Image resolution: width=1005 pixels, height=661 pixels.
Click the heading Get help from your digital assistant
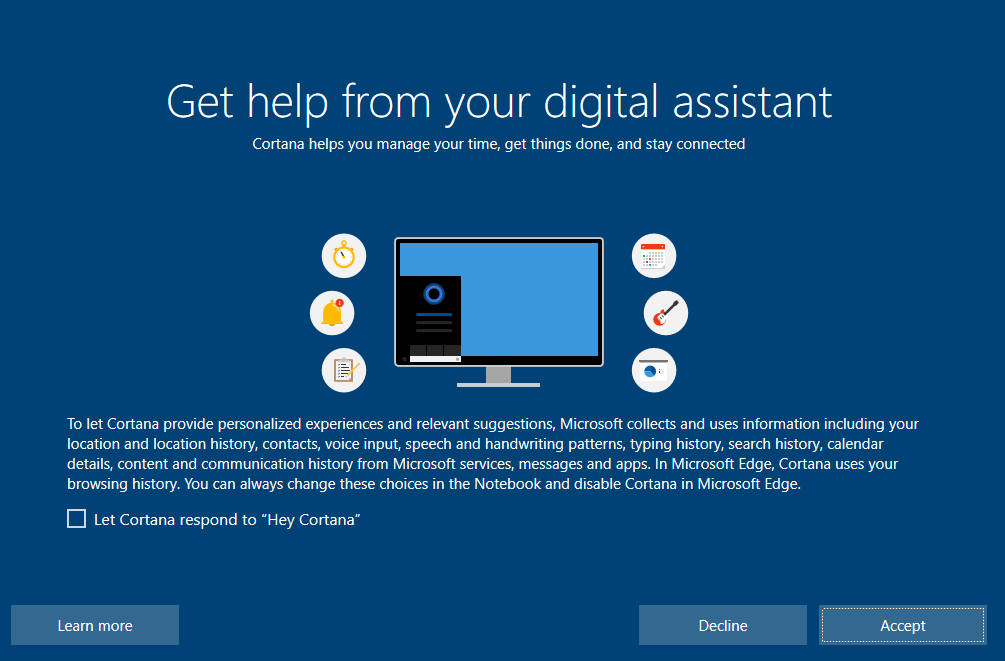point(499,102)
